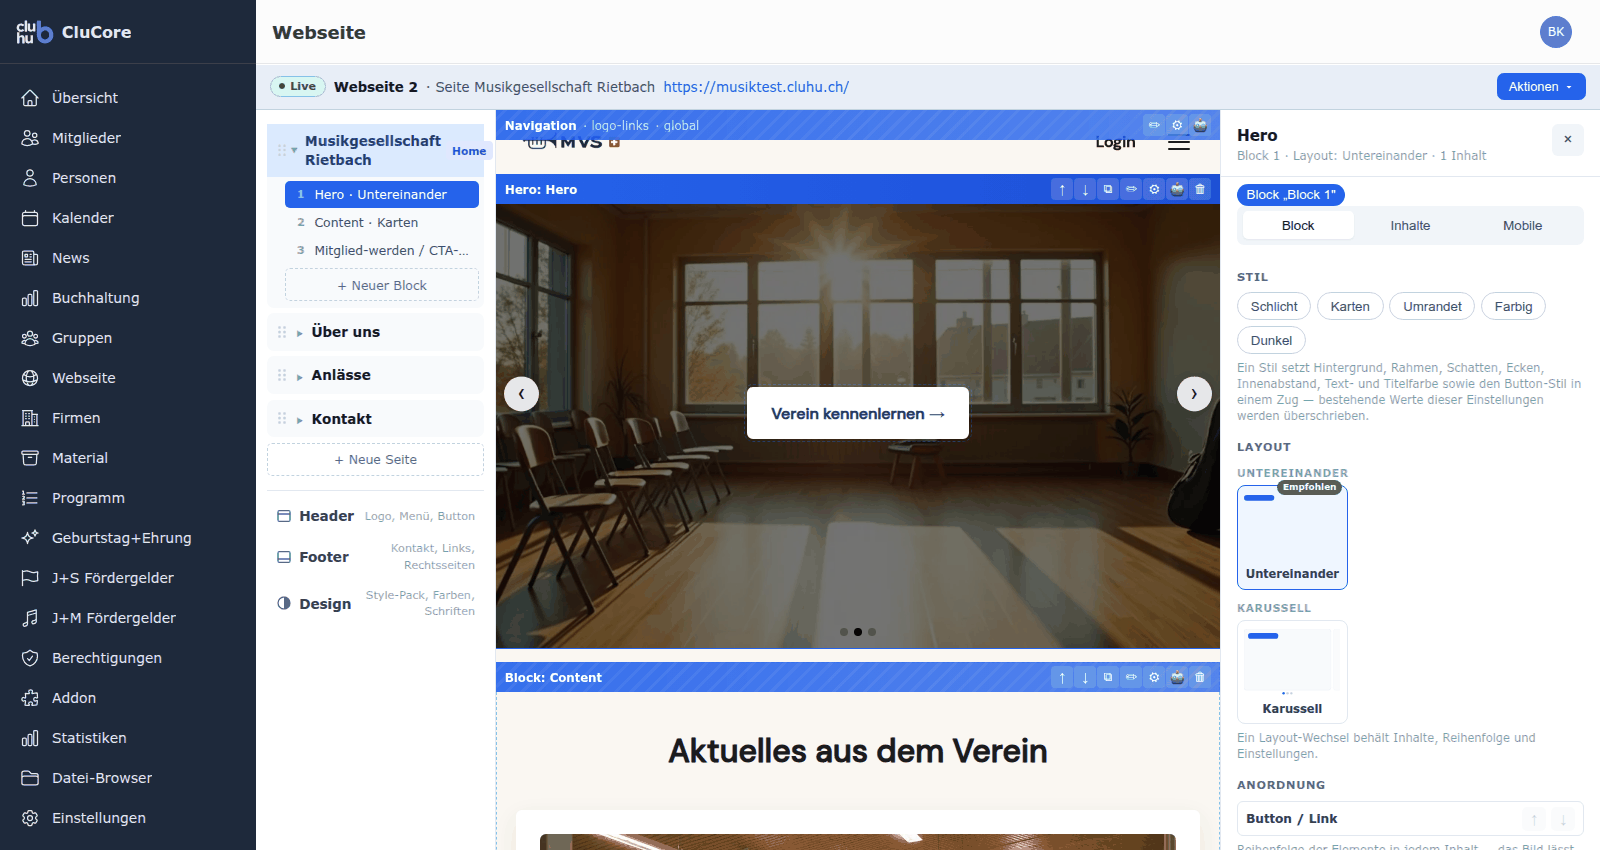
Task: Duplicate the Content block
Action: 1108,677
